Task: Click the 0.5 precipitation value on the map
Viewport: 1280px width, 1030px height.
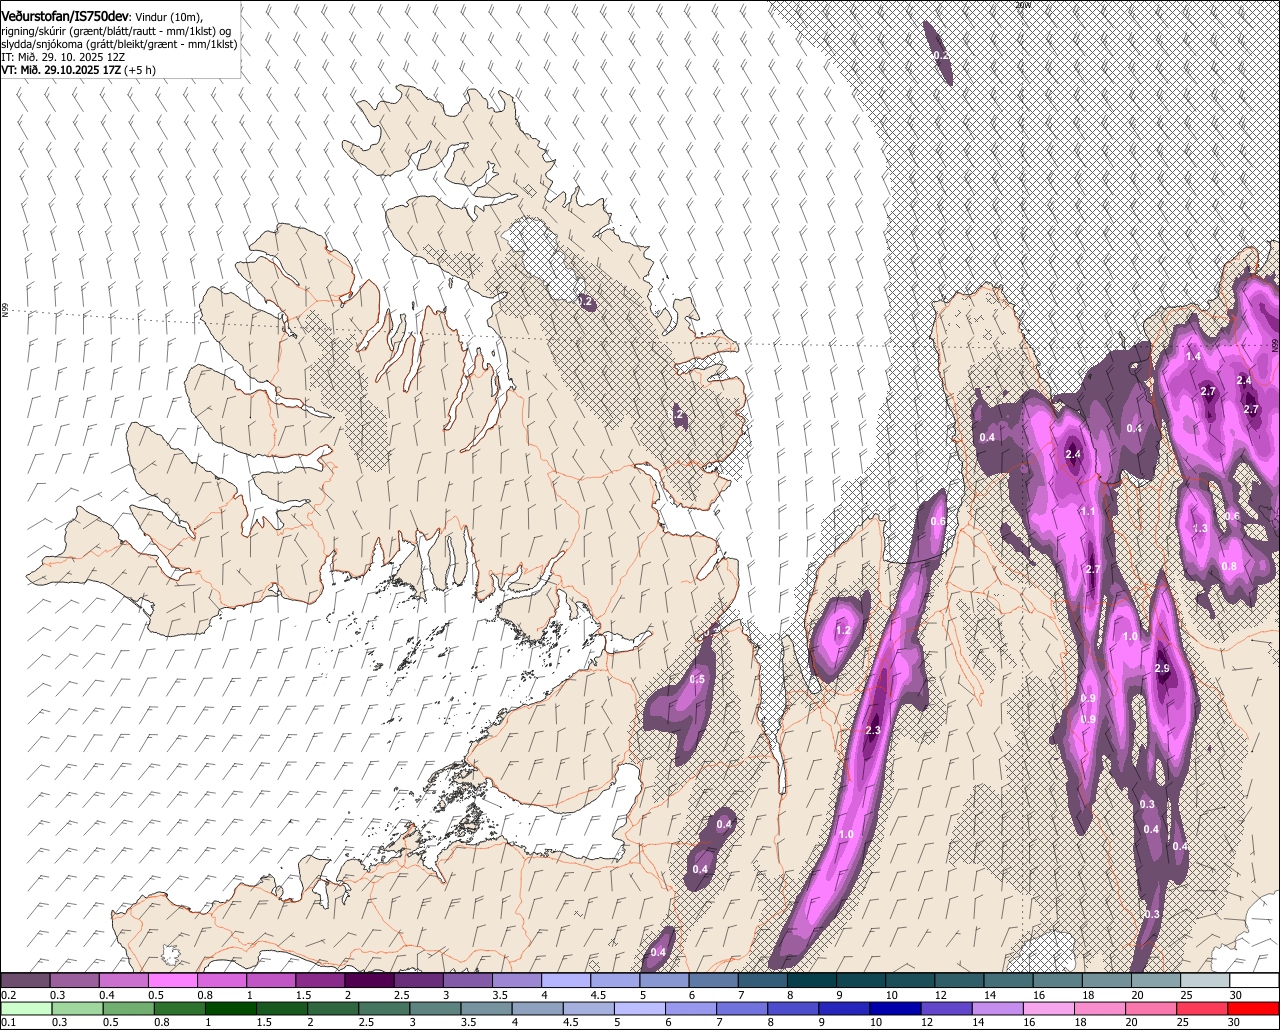Action: click(697, 679)
